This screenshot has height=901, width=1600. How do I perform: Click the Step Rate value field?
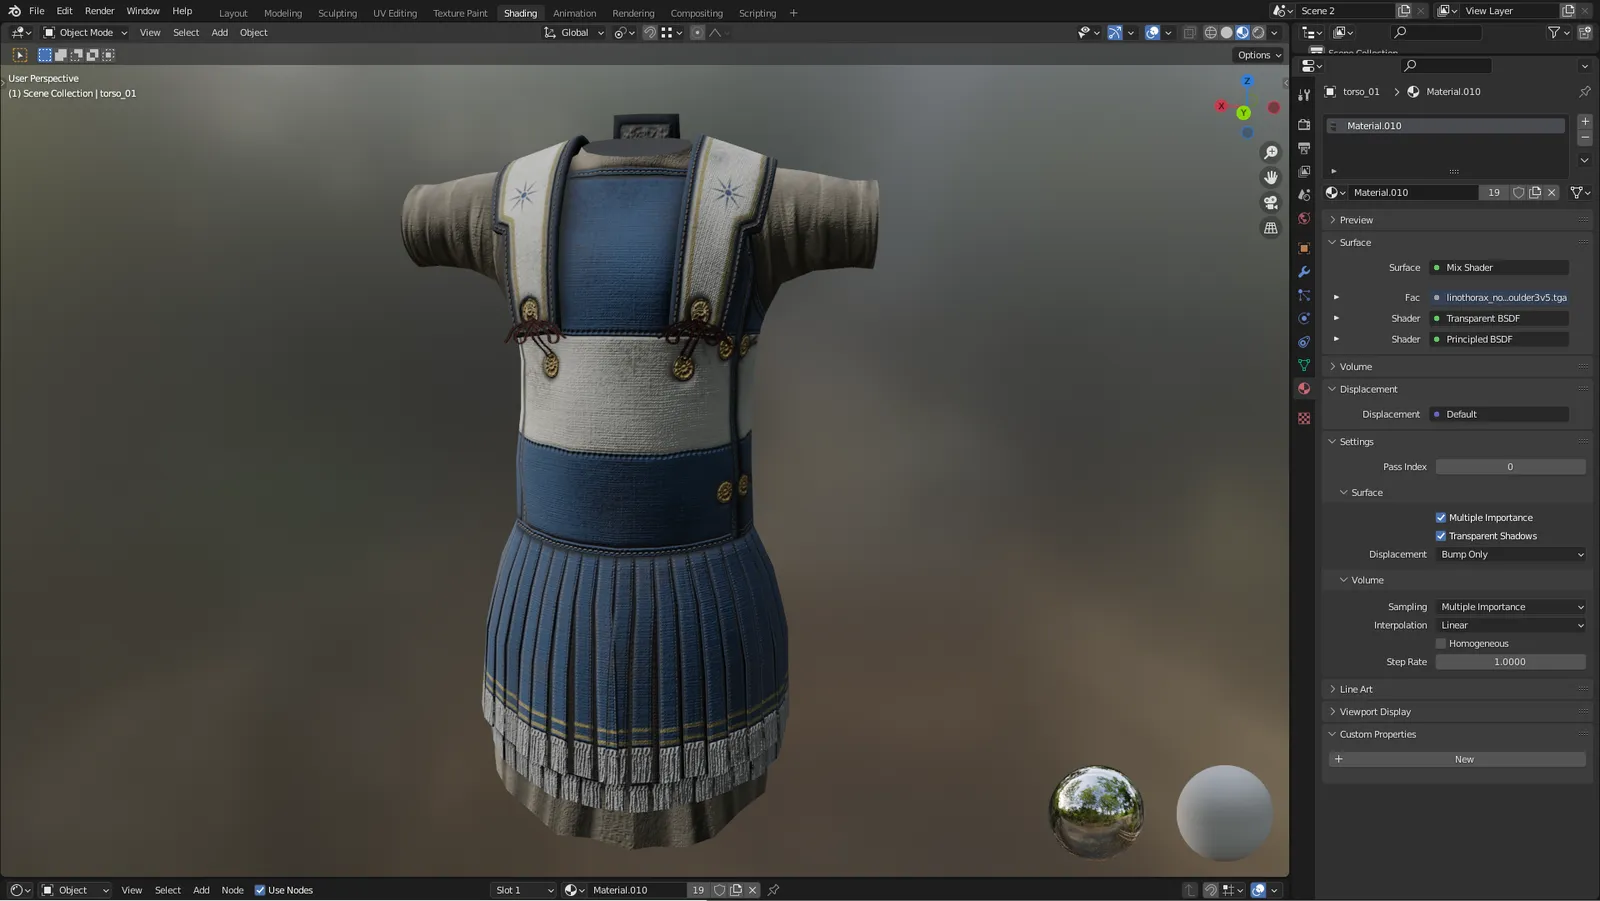[x=1511, y=662]
